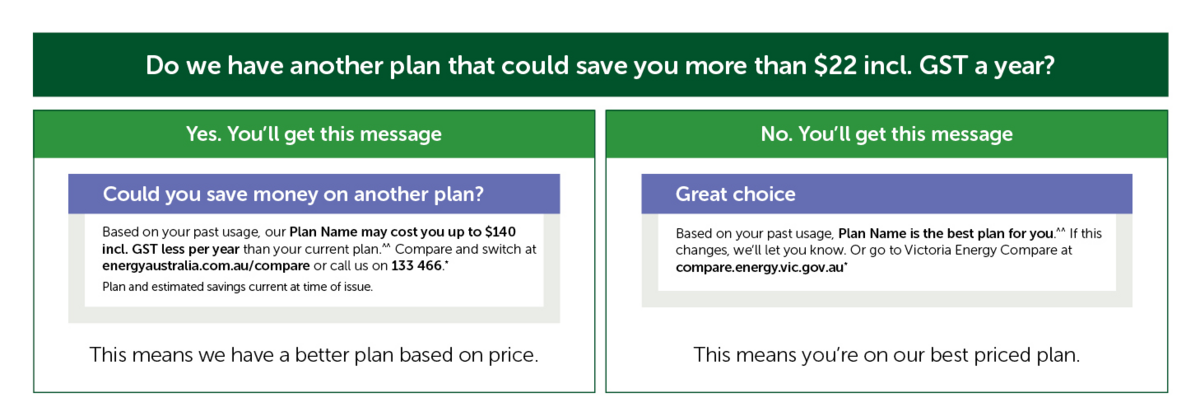Click 'Based on your past usage' in left message
Screen dimensions: 1200x412
coord(181,231)
